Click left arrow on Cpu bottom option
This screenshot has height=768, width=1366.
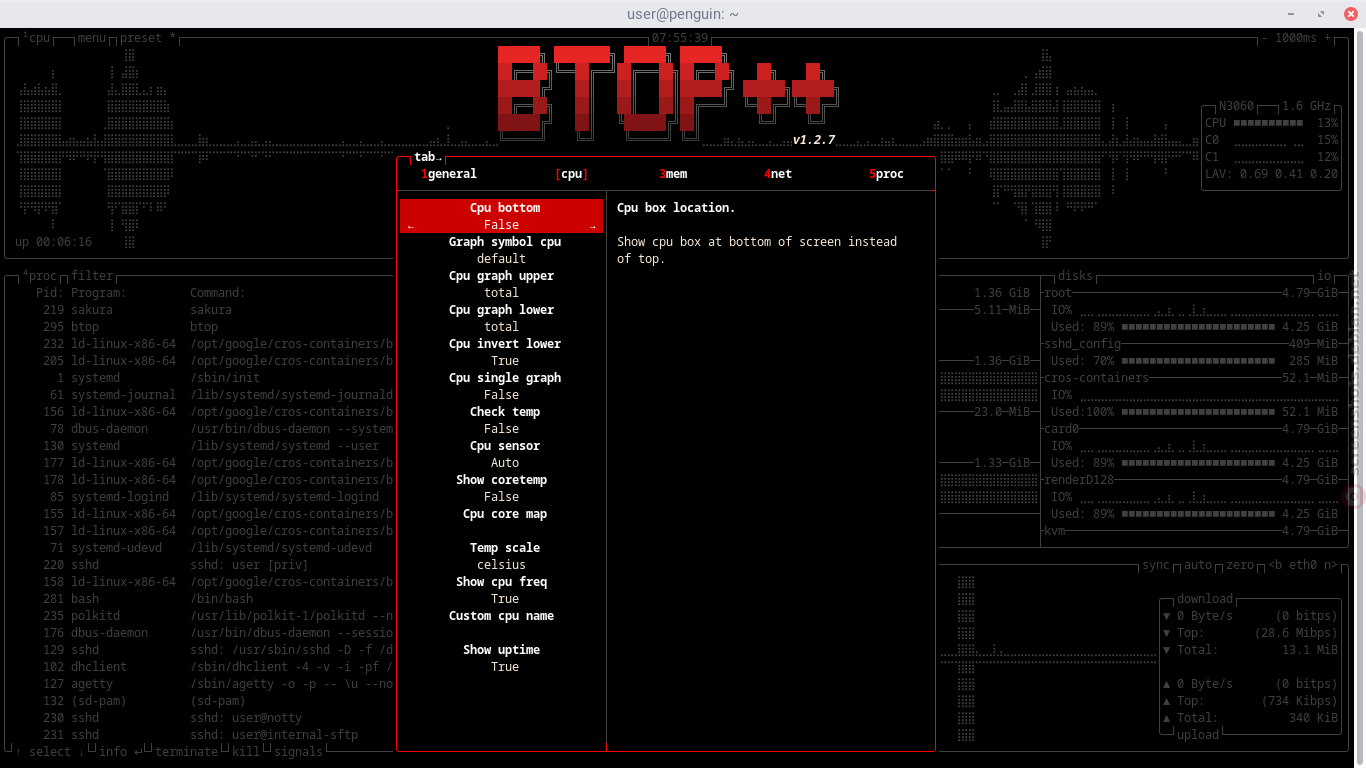click(410, 226)
